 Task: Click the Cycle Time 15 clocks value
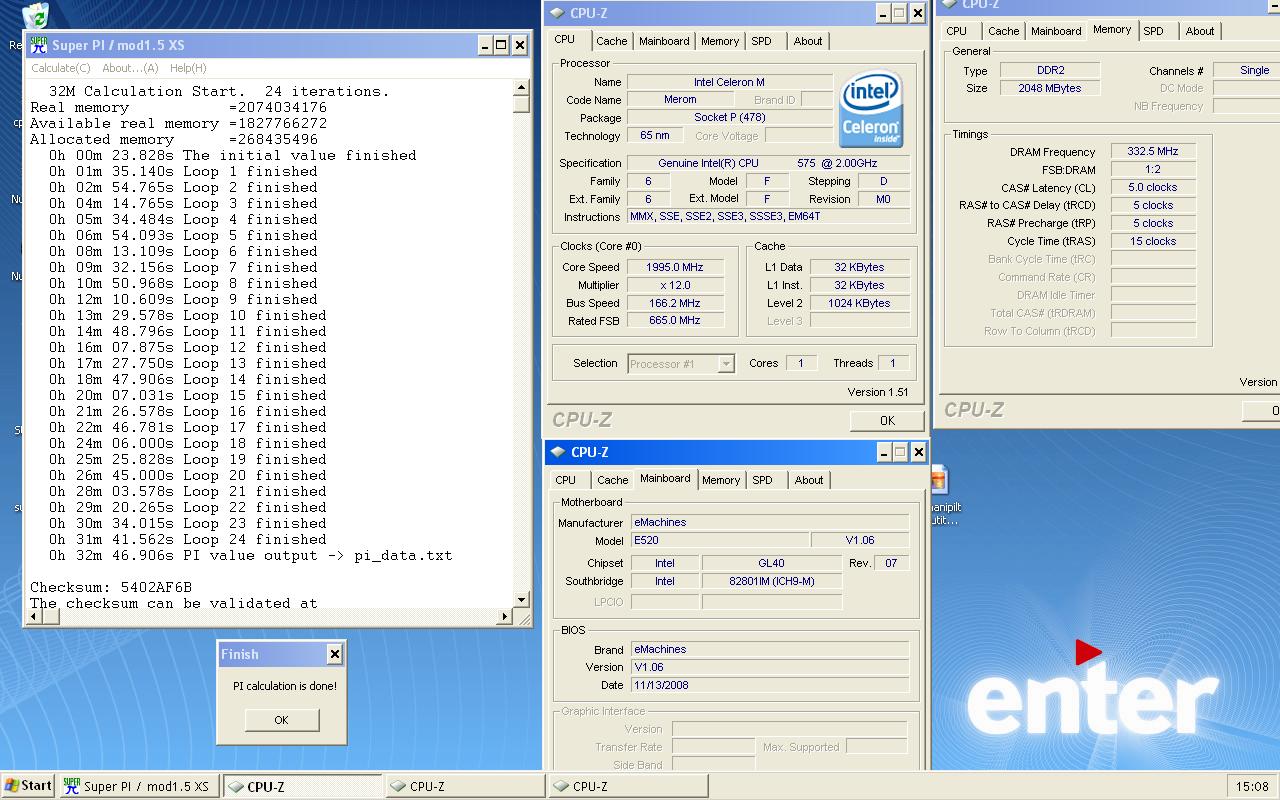point(1153,242)
